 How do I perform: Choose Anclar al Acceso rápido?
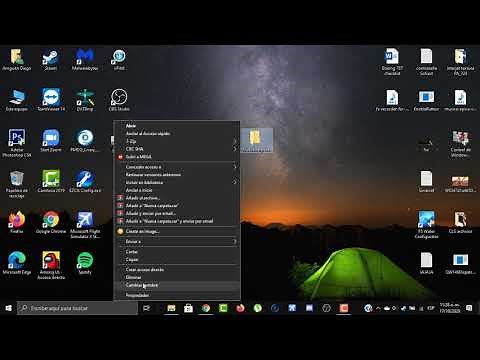(x=177, y=133)
